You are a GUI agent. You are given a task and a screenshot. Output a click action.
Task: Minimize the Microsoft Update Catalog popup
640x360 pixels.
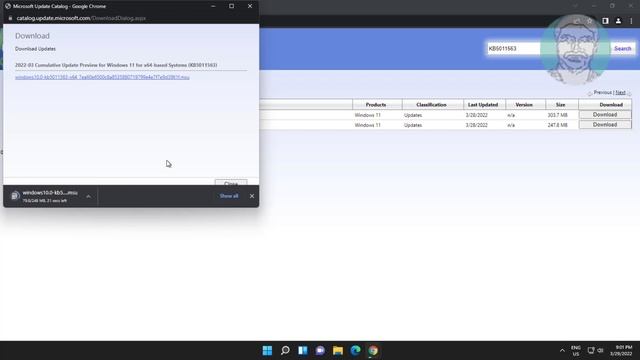(213, 6)
